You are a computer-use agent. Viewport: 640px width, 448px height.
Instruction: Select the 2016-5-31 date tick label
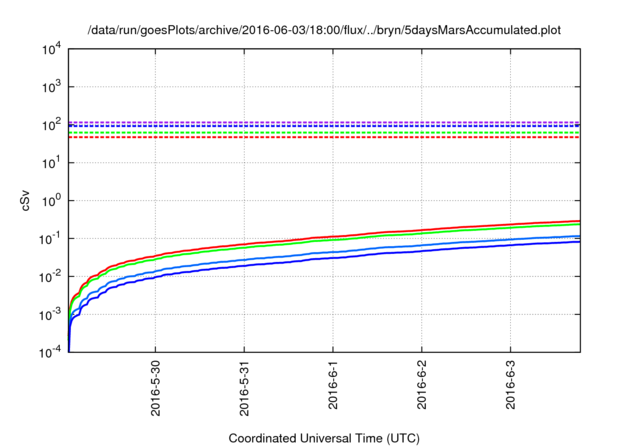click(244, 386)
